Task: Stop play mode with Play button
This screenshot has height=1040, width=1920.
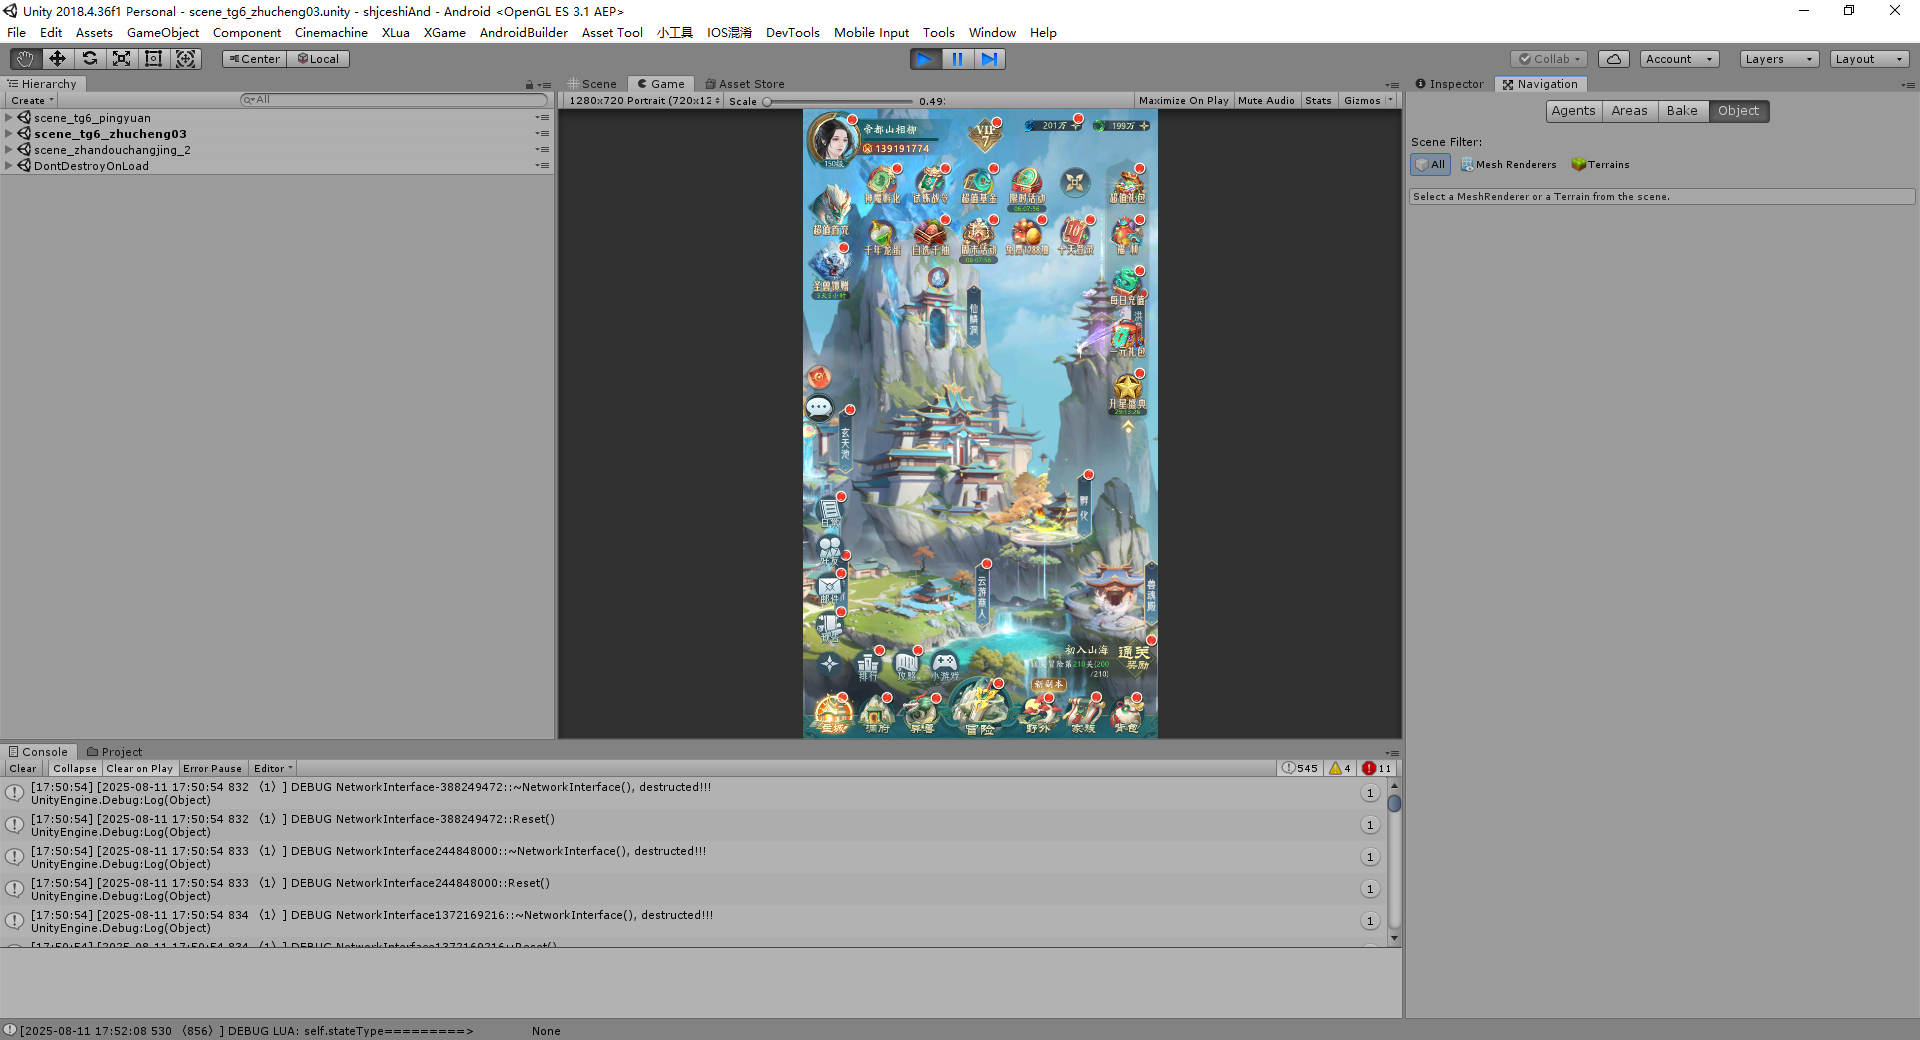Action: click(x=925, y=59)
